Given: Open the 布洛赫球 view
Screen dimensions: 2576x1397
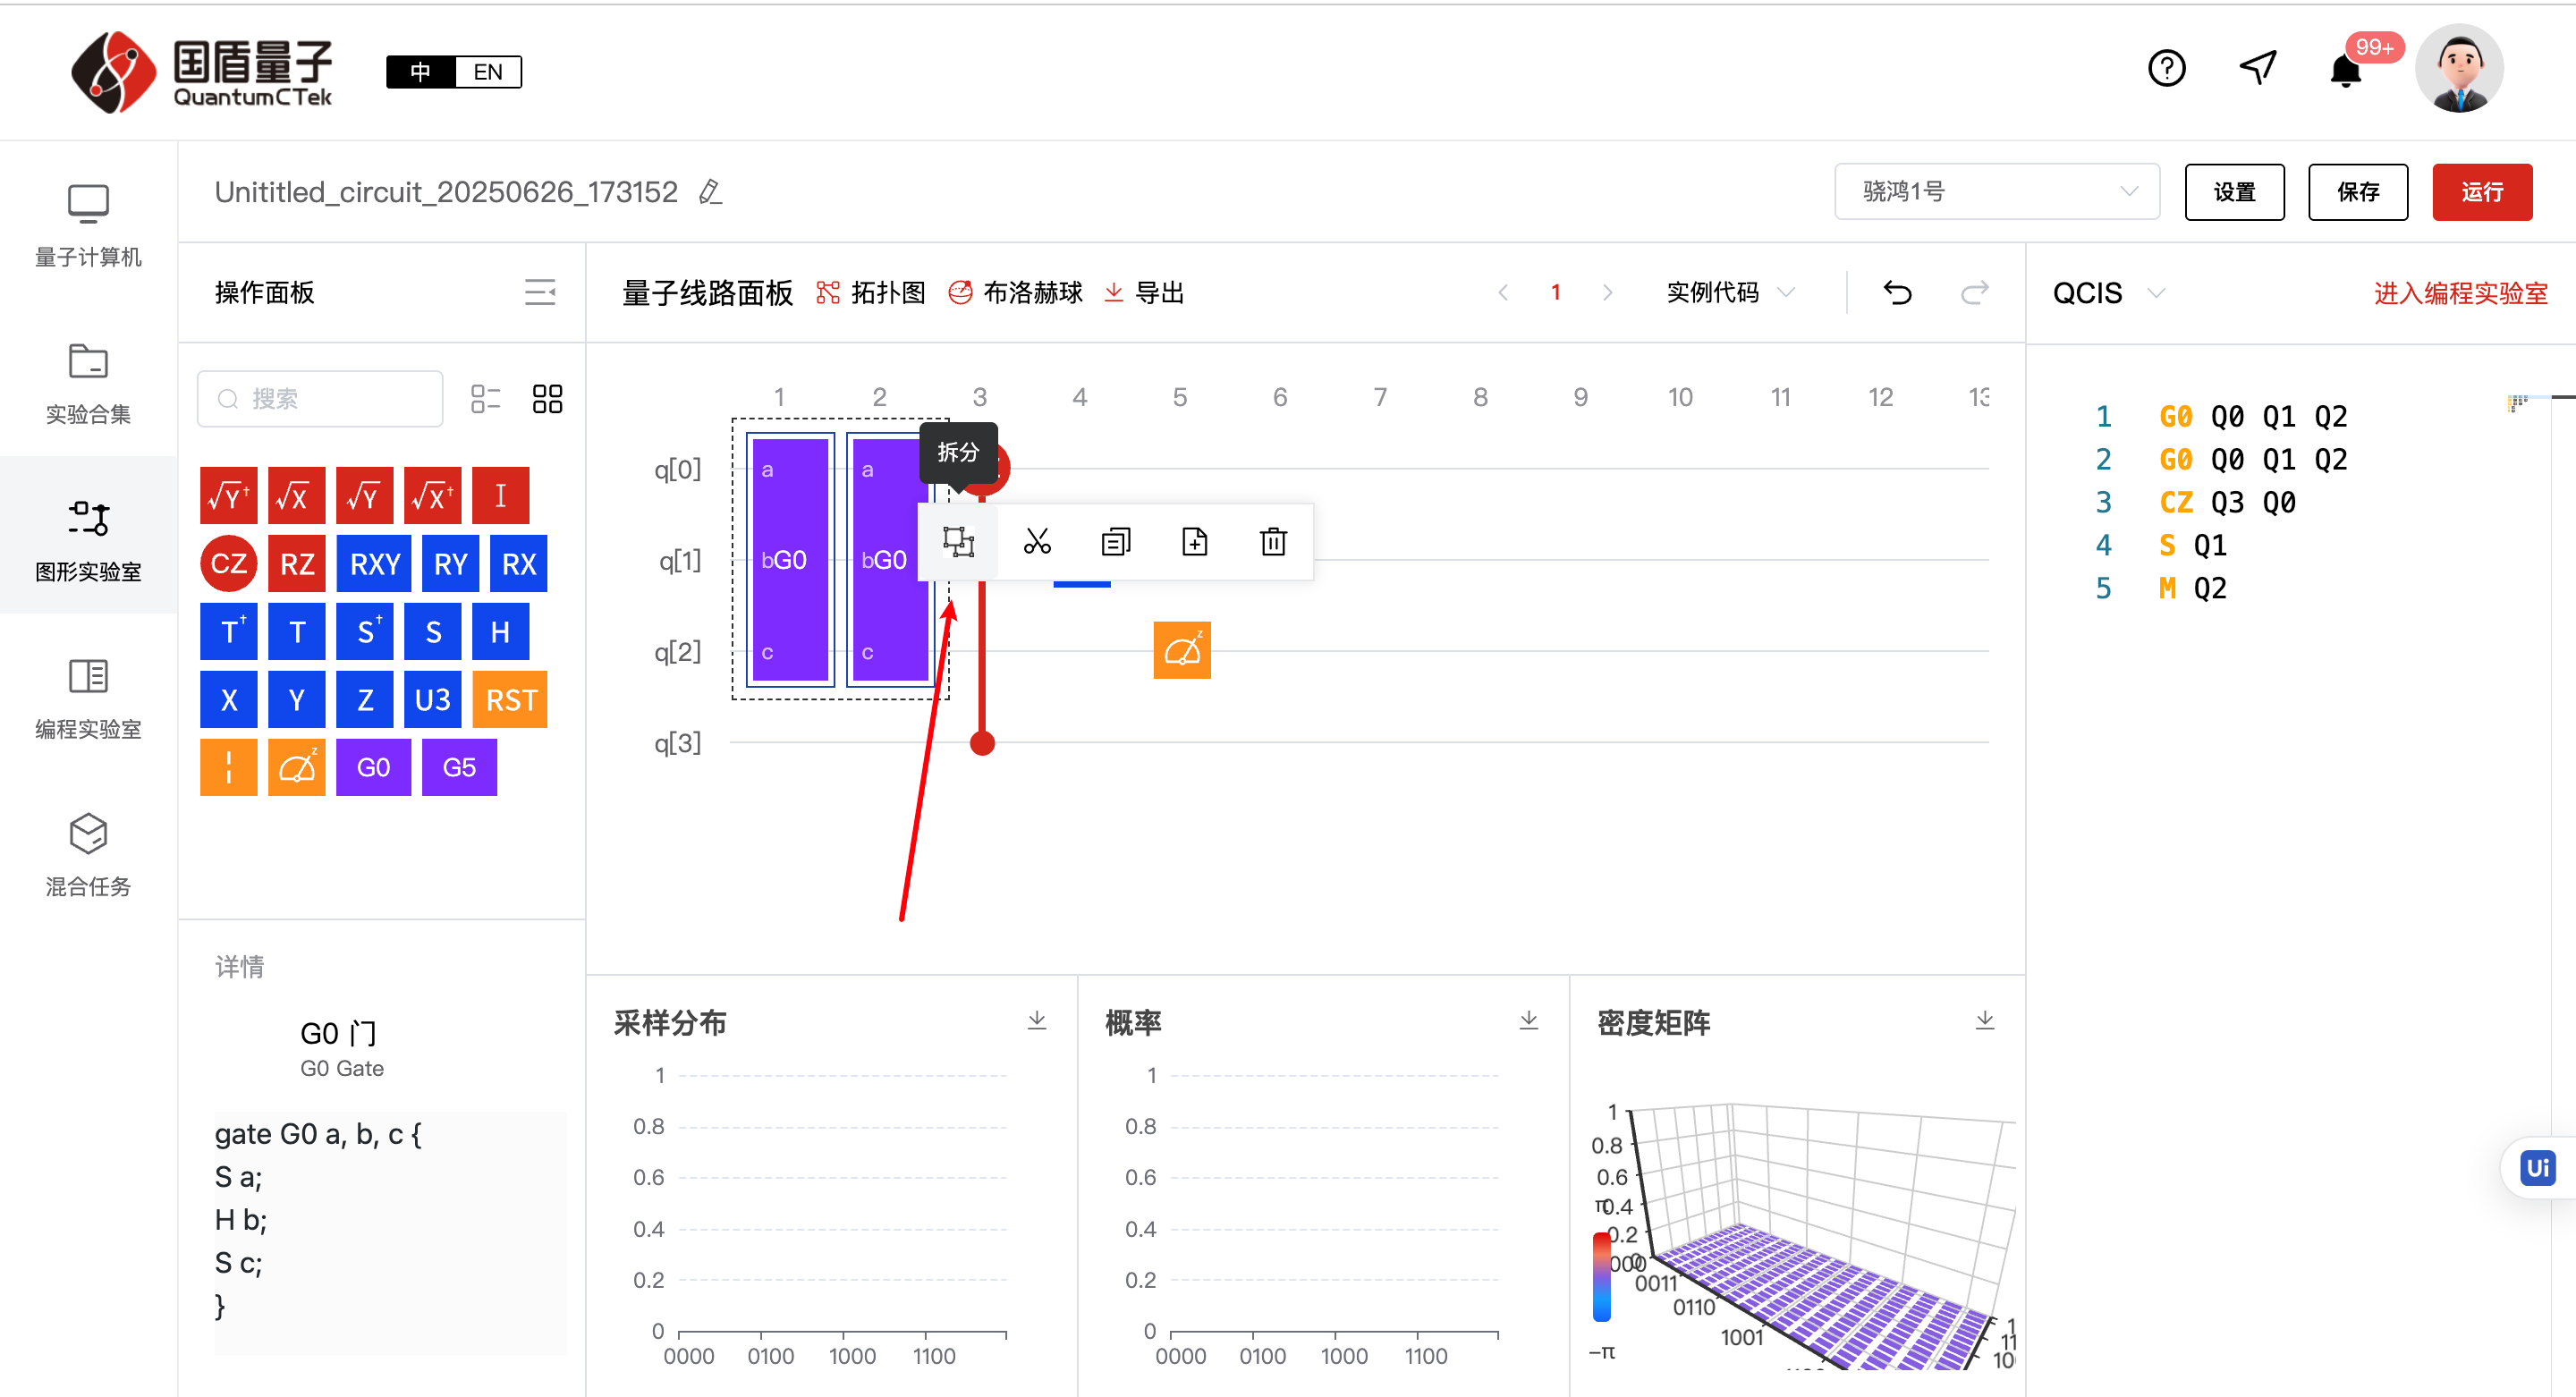Looking at the screenshot, I should pos(1014,293).
